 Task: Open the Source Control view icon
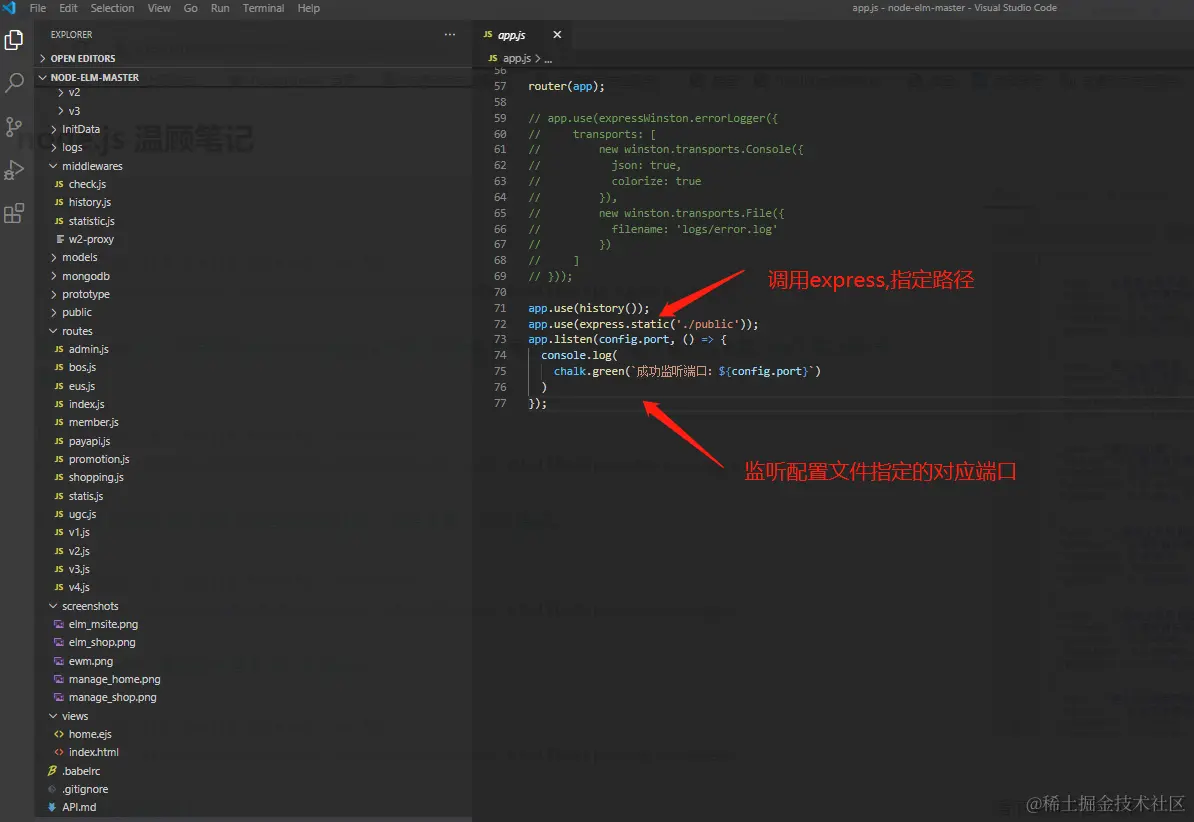(14, 126)
